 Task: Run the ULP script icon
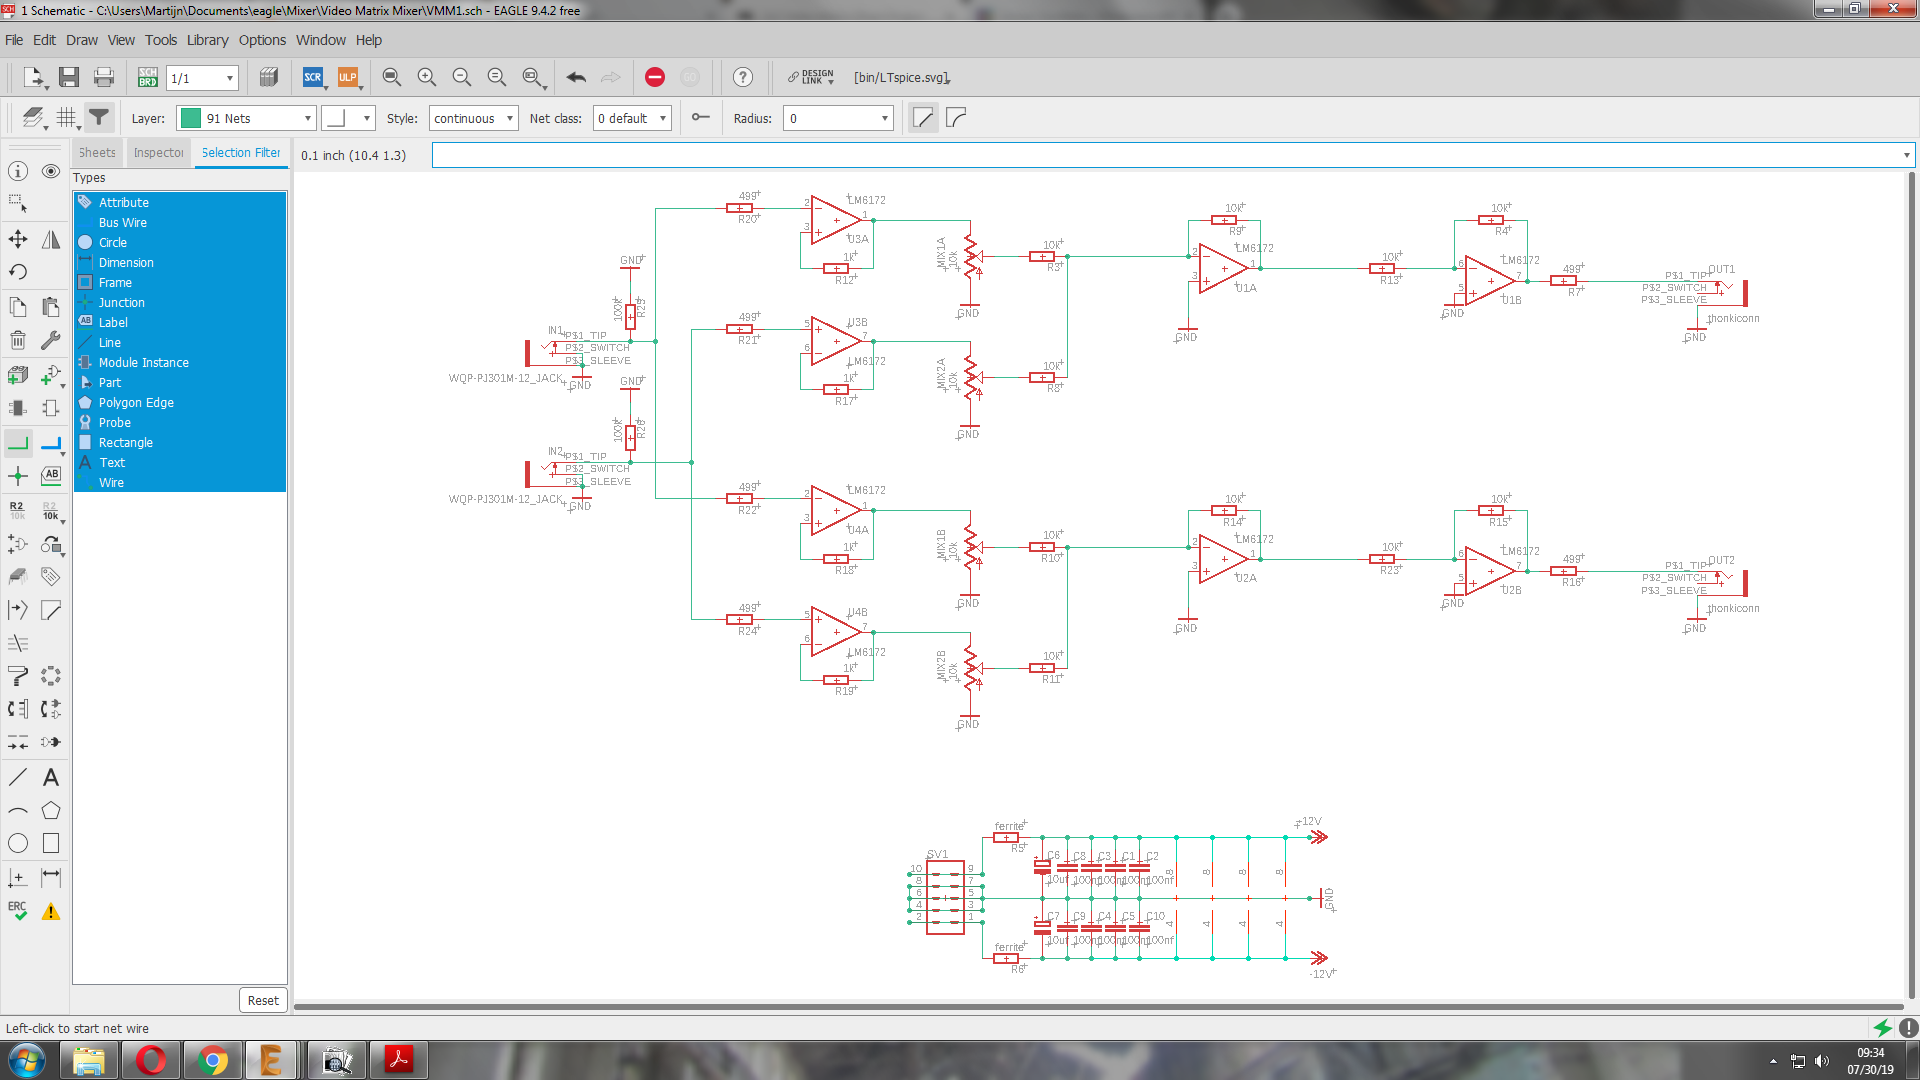tap(347, 77)
